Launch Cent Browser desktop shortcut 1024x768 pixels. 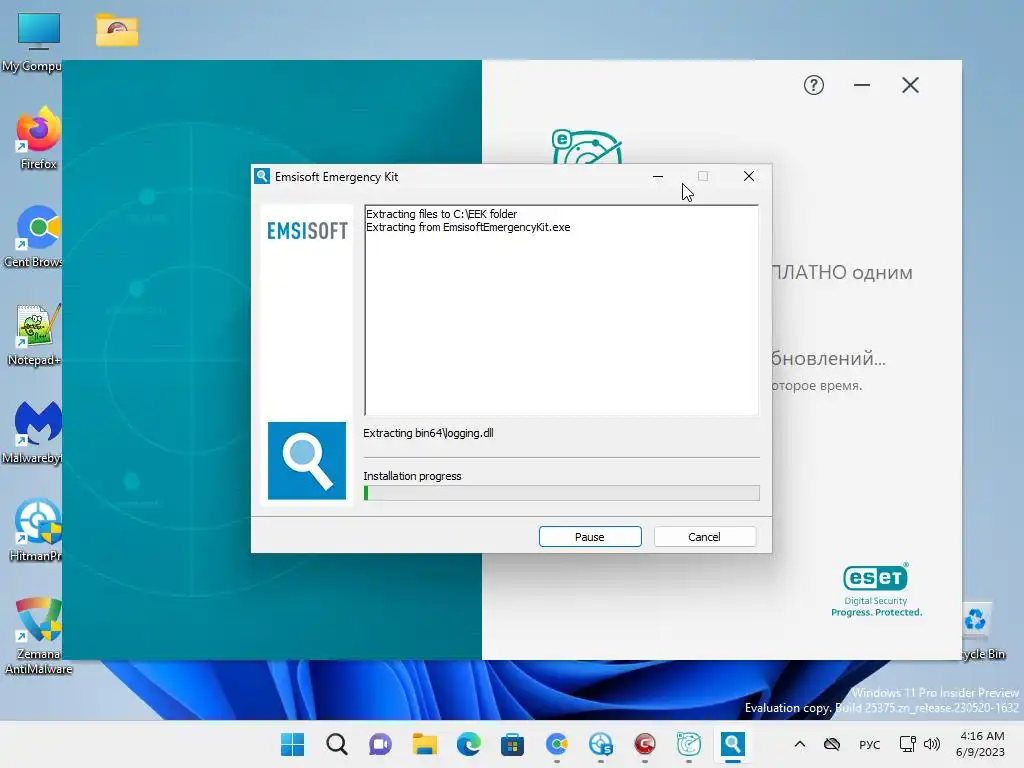tap(34, 236)
